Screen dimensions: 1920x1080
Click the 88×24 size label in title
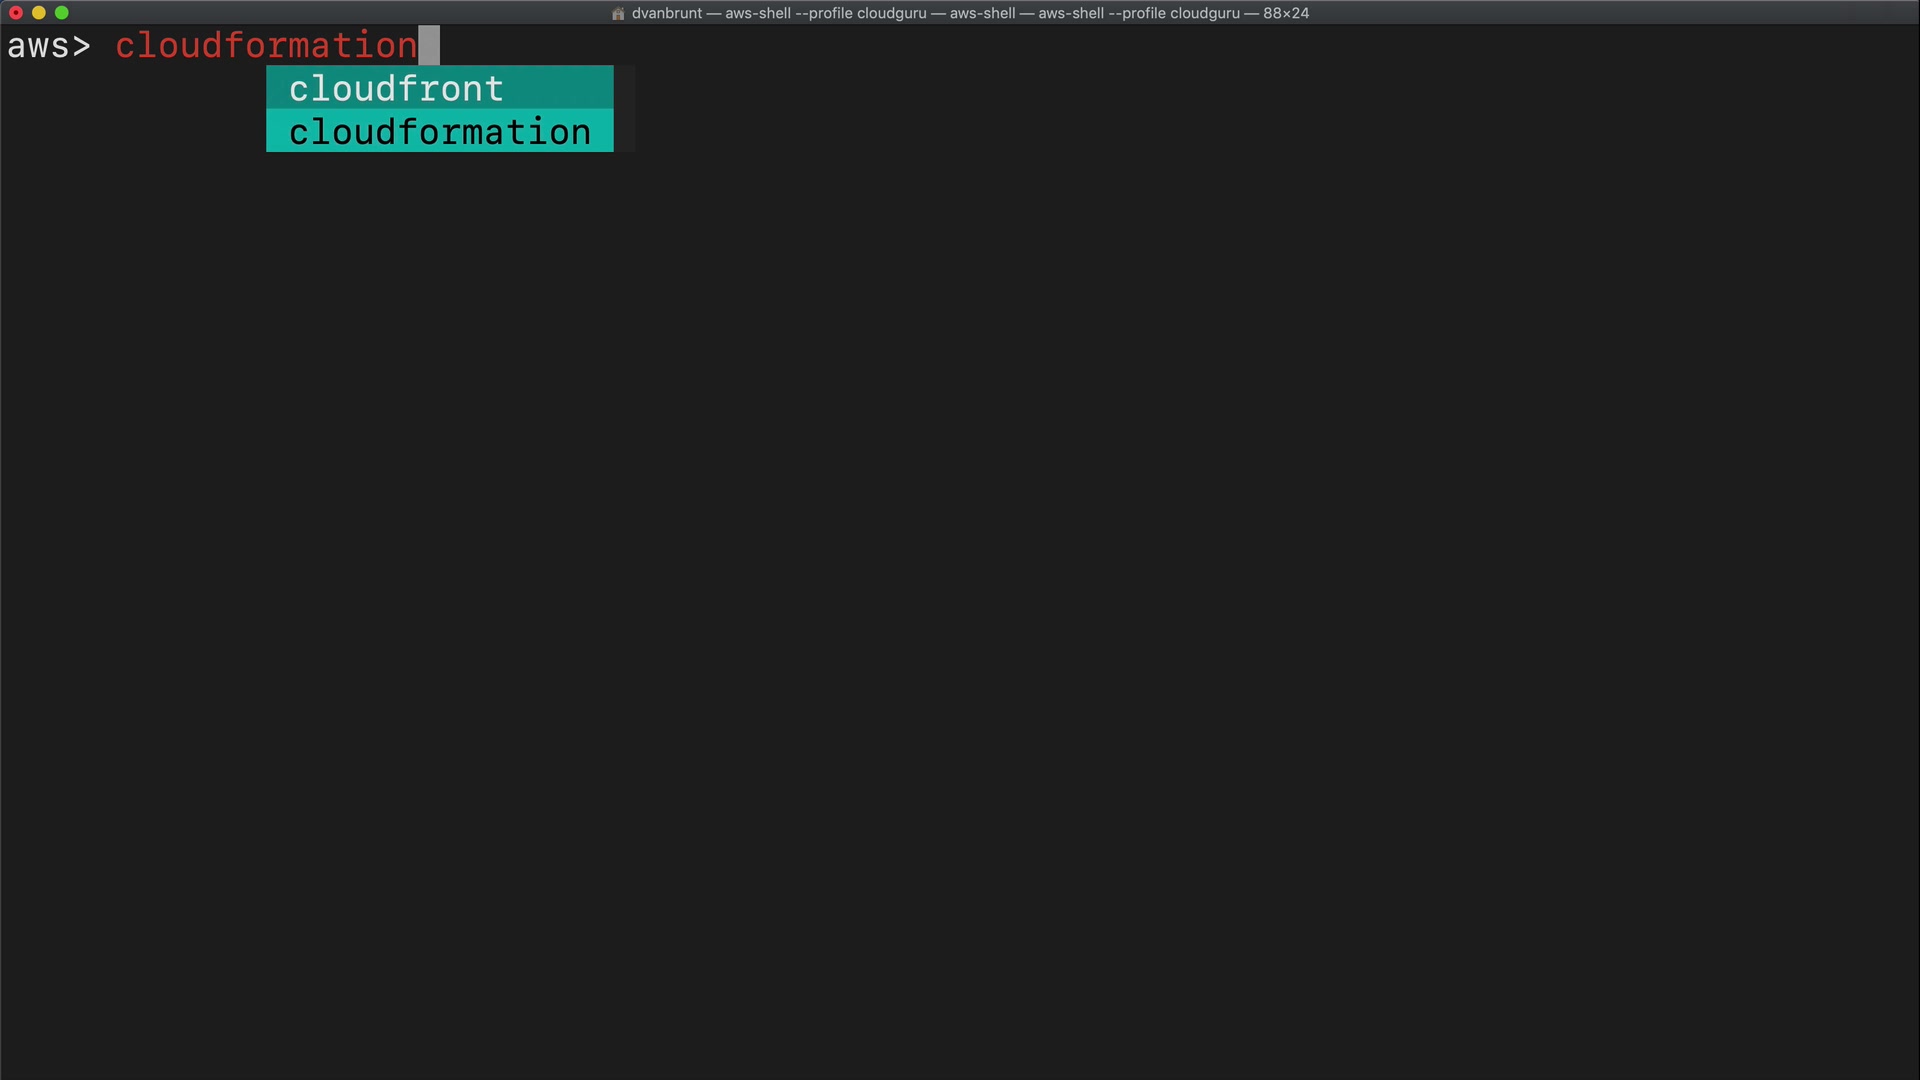tap(1286, 13)
